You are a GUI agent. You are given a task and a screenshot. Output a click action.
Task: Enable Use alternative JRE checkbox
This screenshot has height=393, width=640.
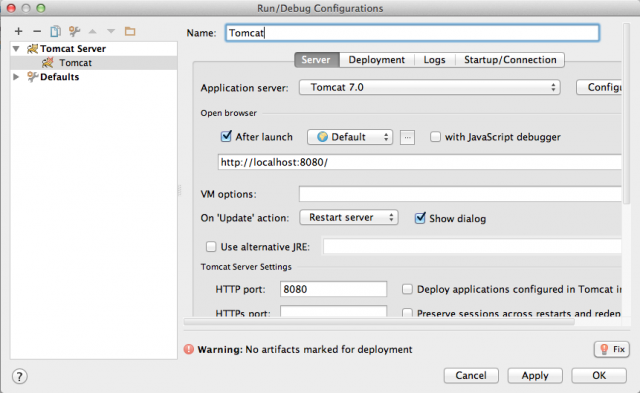pyautogui.click(x=211, y=246)
